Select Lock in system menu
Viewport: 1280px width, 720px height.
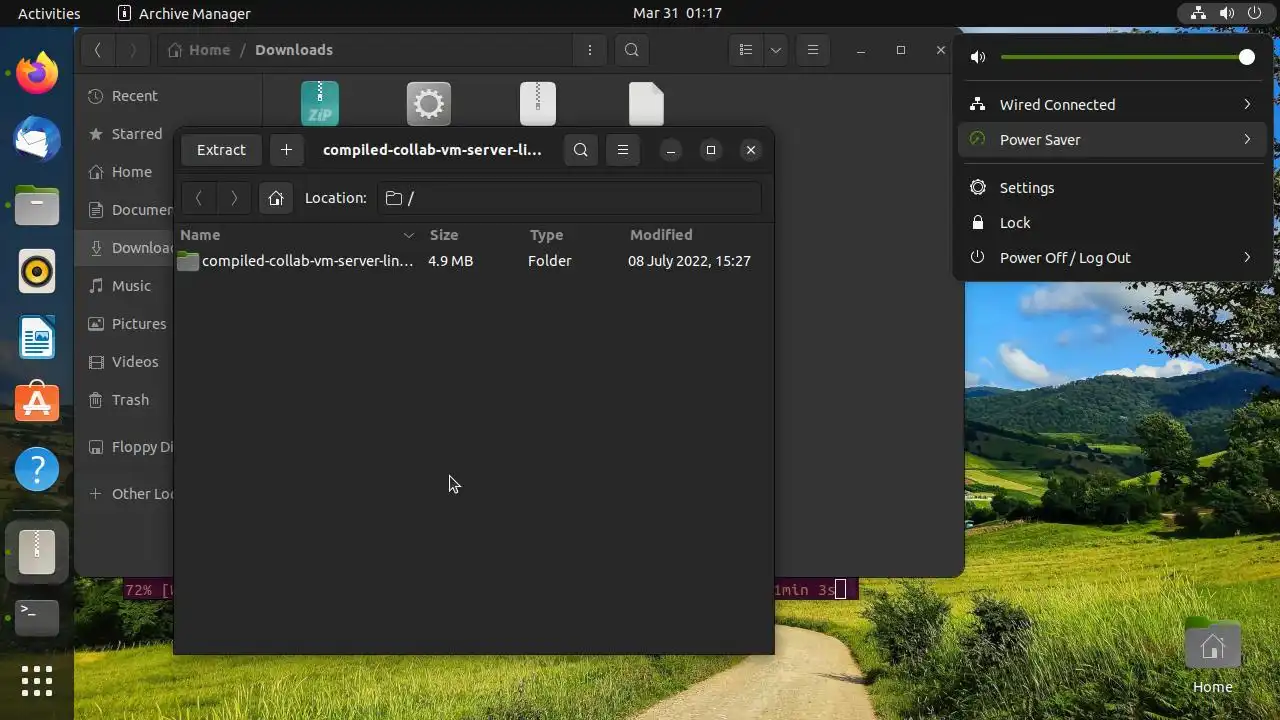point(1112,222)
